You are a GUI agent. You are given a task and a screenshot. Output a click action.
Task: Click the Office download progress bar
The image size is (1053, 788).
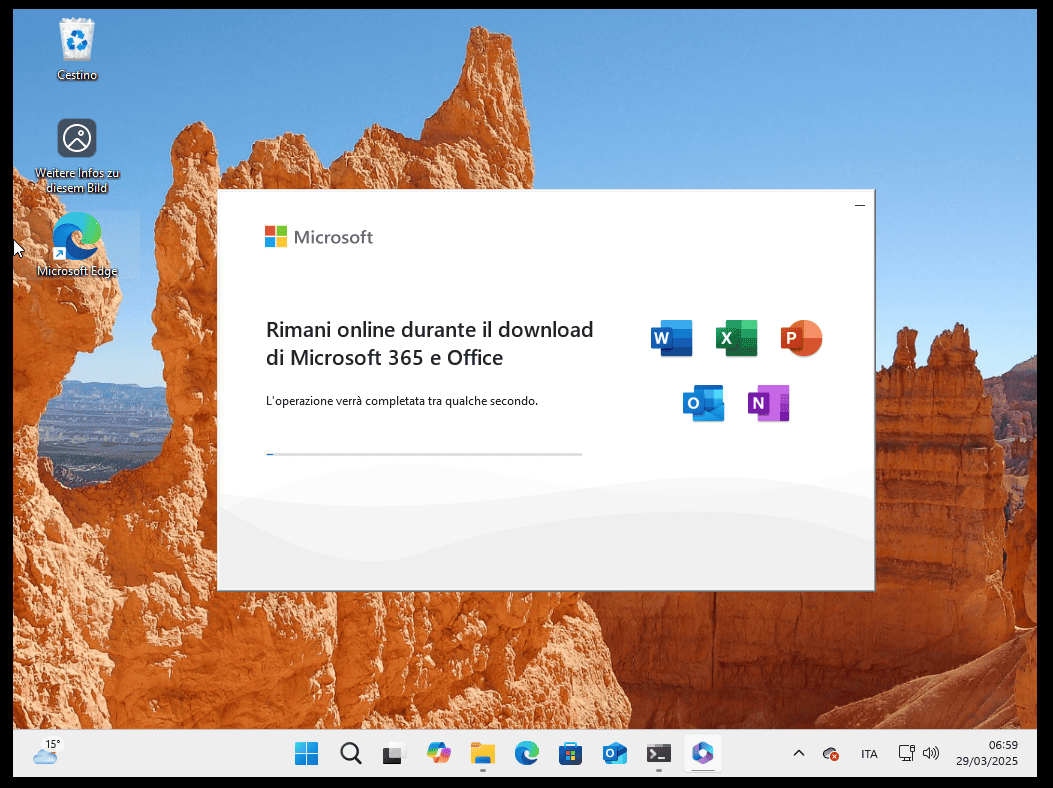(x=424, y=454)
